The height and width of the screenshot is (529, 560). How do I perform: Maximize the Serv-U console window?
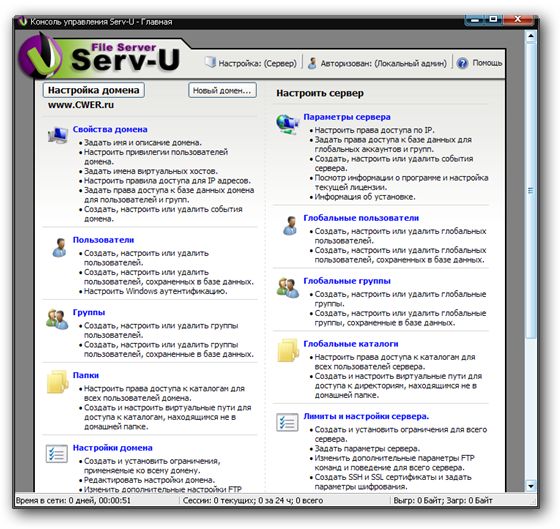coord(493,19)
